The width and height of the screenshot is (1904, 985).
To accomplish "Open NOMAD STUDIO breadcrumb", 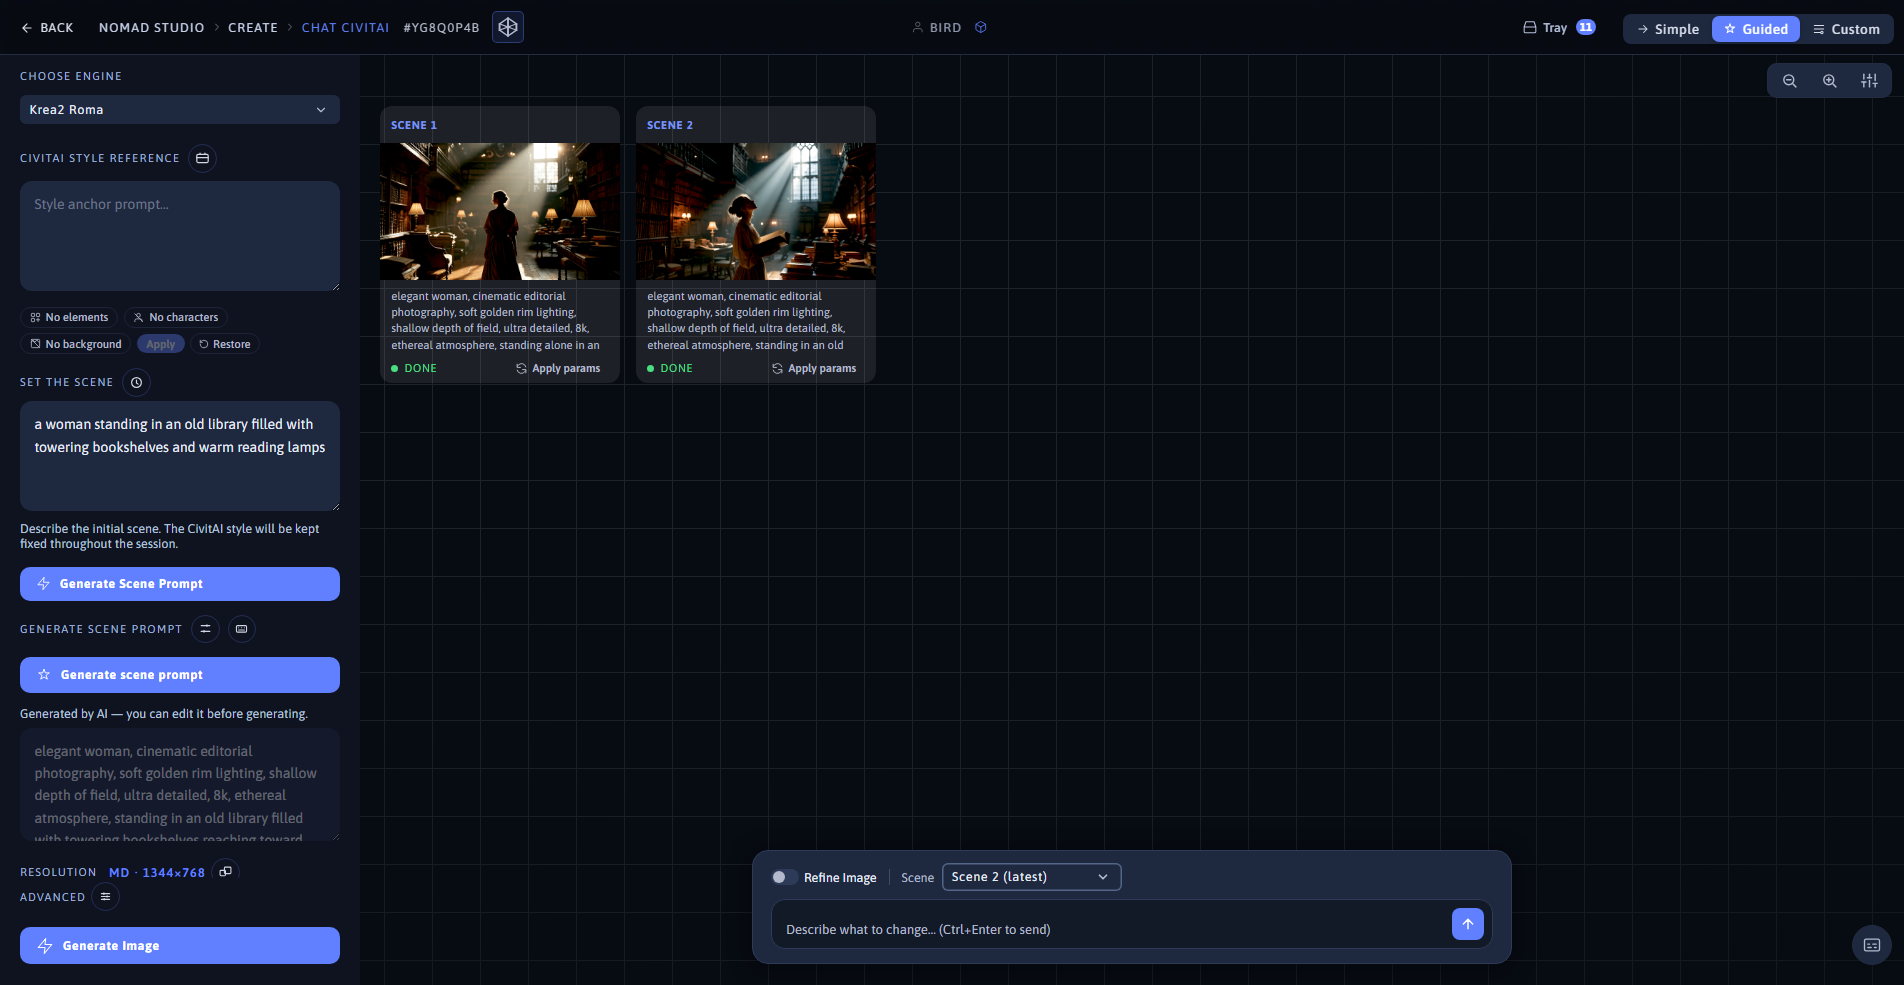I will click(152, 28).
